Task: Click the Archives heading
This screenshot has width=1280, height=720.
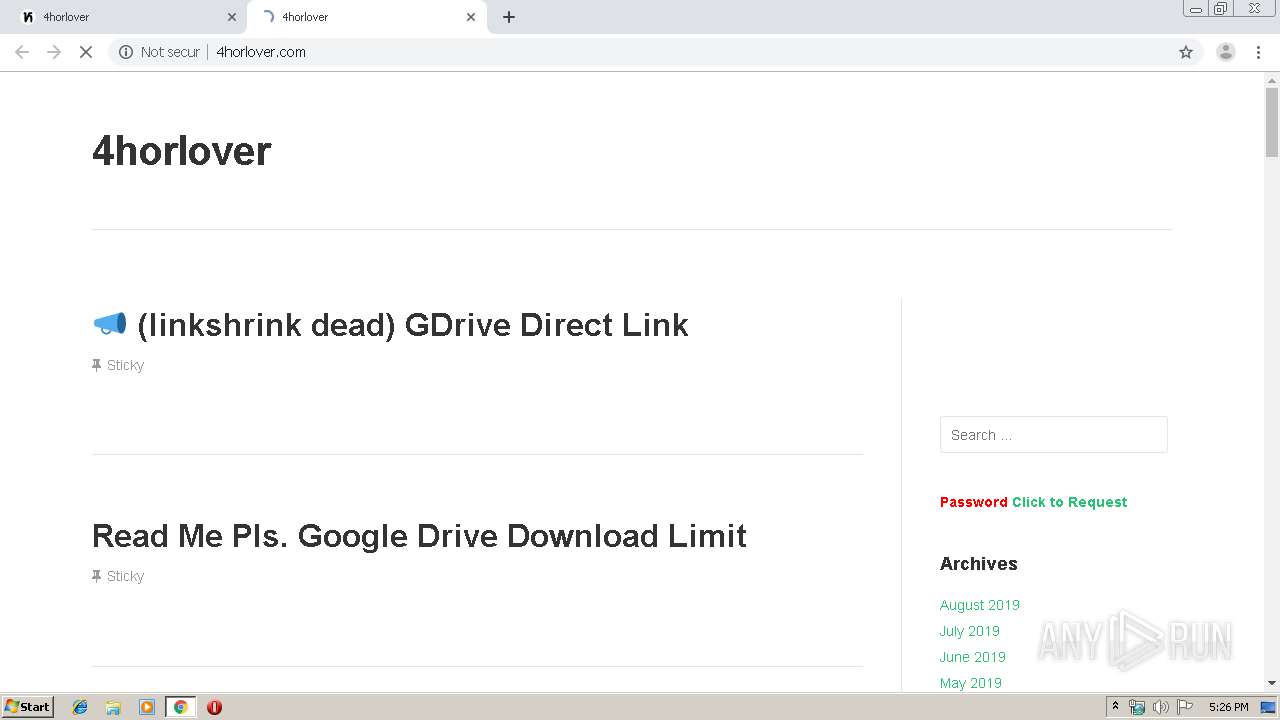Action: tap(979, 564)
